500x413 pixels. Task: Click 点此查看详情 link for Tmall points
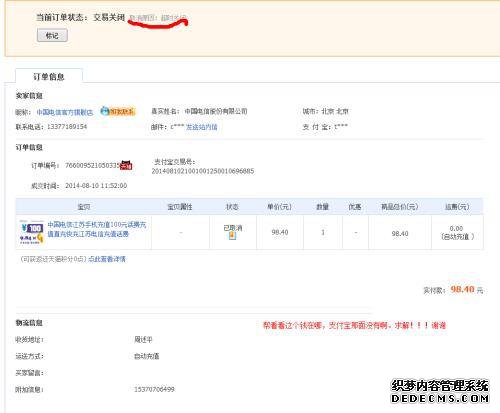[107, 259]
